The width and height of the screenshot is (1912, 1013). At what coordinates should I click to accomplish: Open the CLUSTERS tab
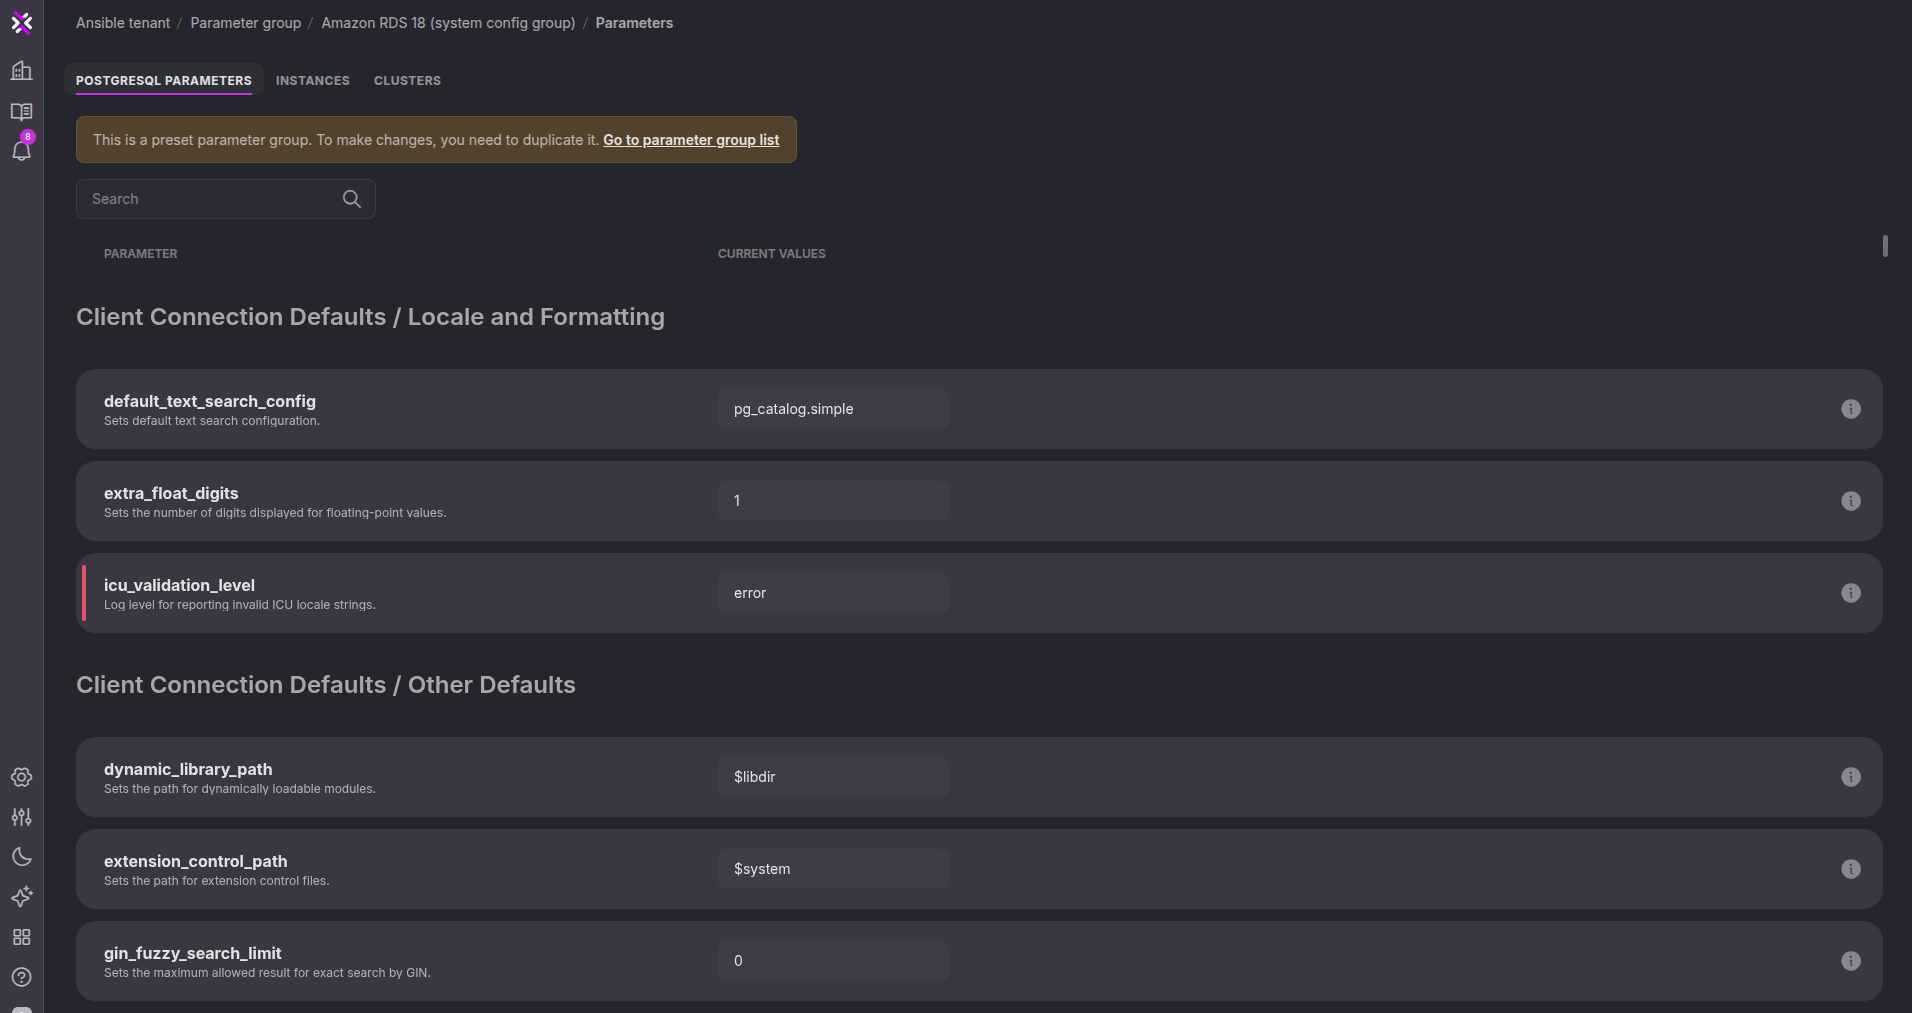tap(407, 80)
